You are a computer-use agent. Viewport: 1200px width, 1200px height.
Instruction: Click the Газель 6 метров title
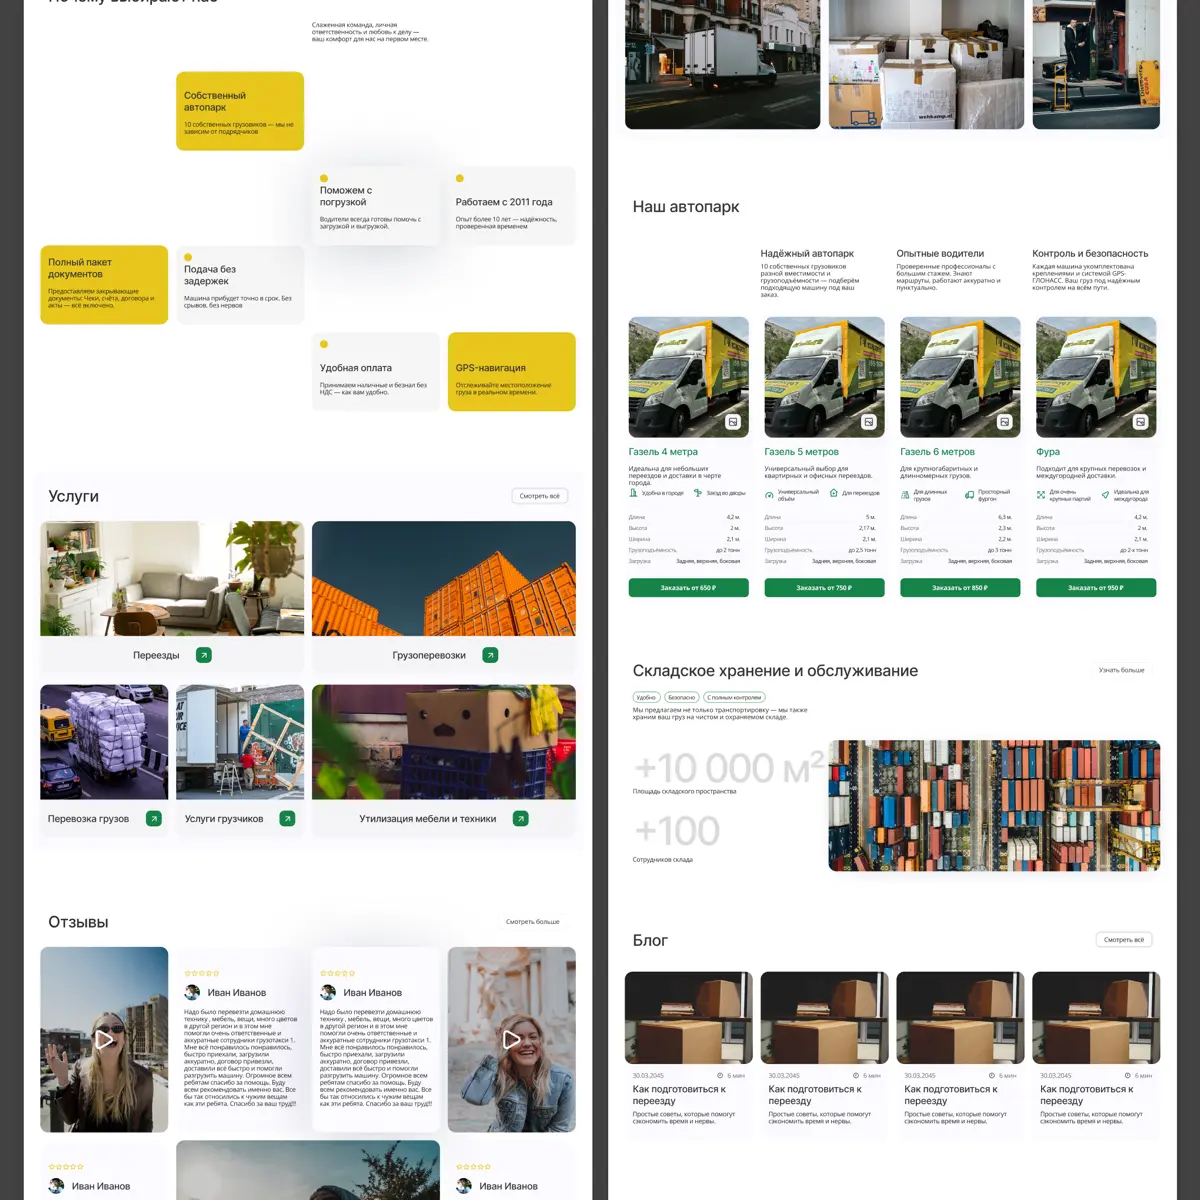click(x=937, y=452)
